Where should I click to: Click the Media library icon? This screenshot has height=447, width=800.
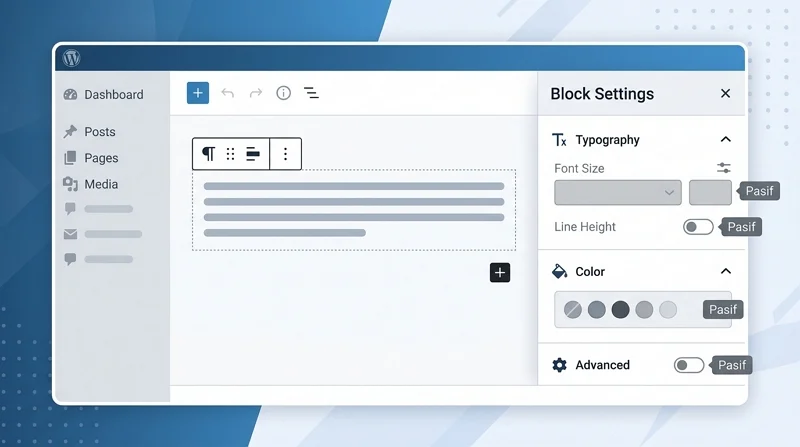coord(70,184)
